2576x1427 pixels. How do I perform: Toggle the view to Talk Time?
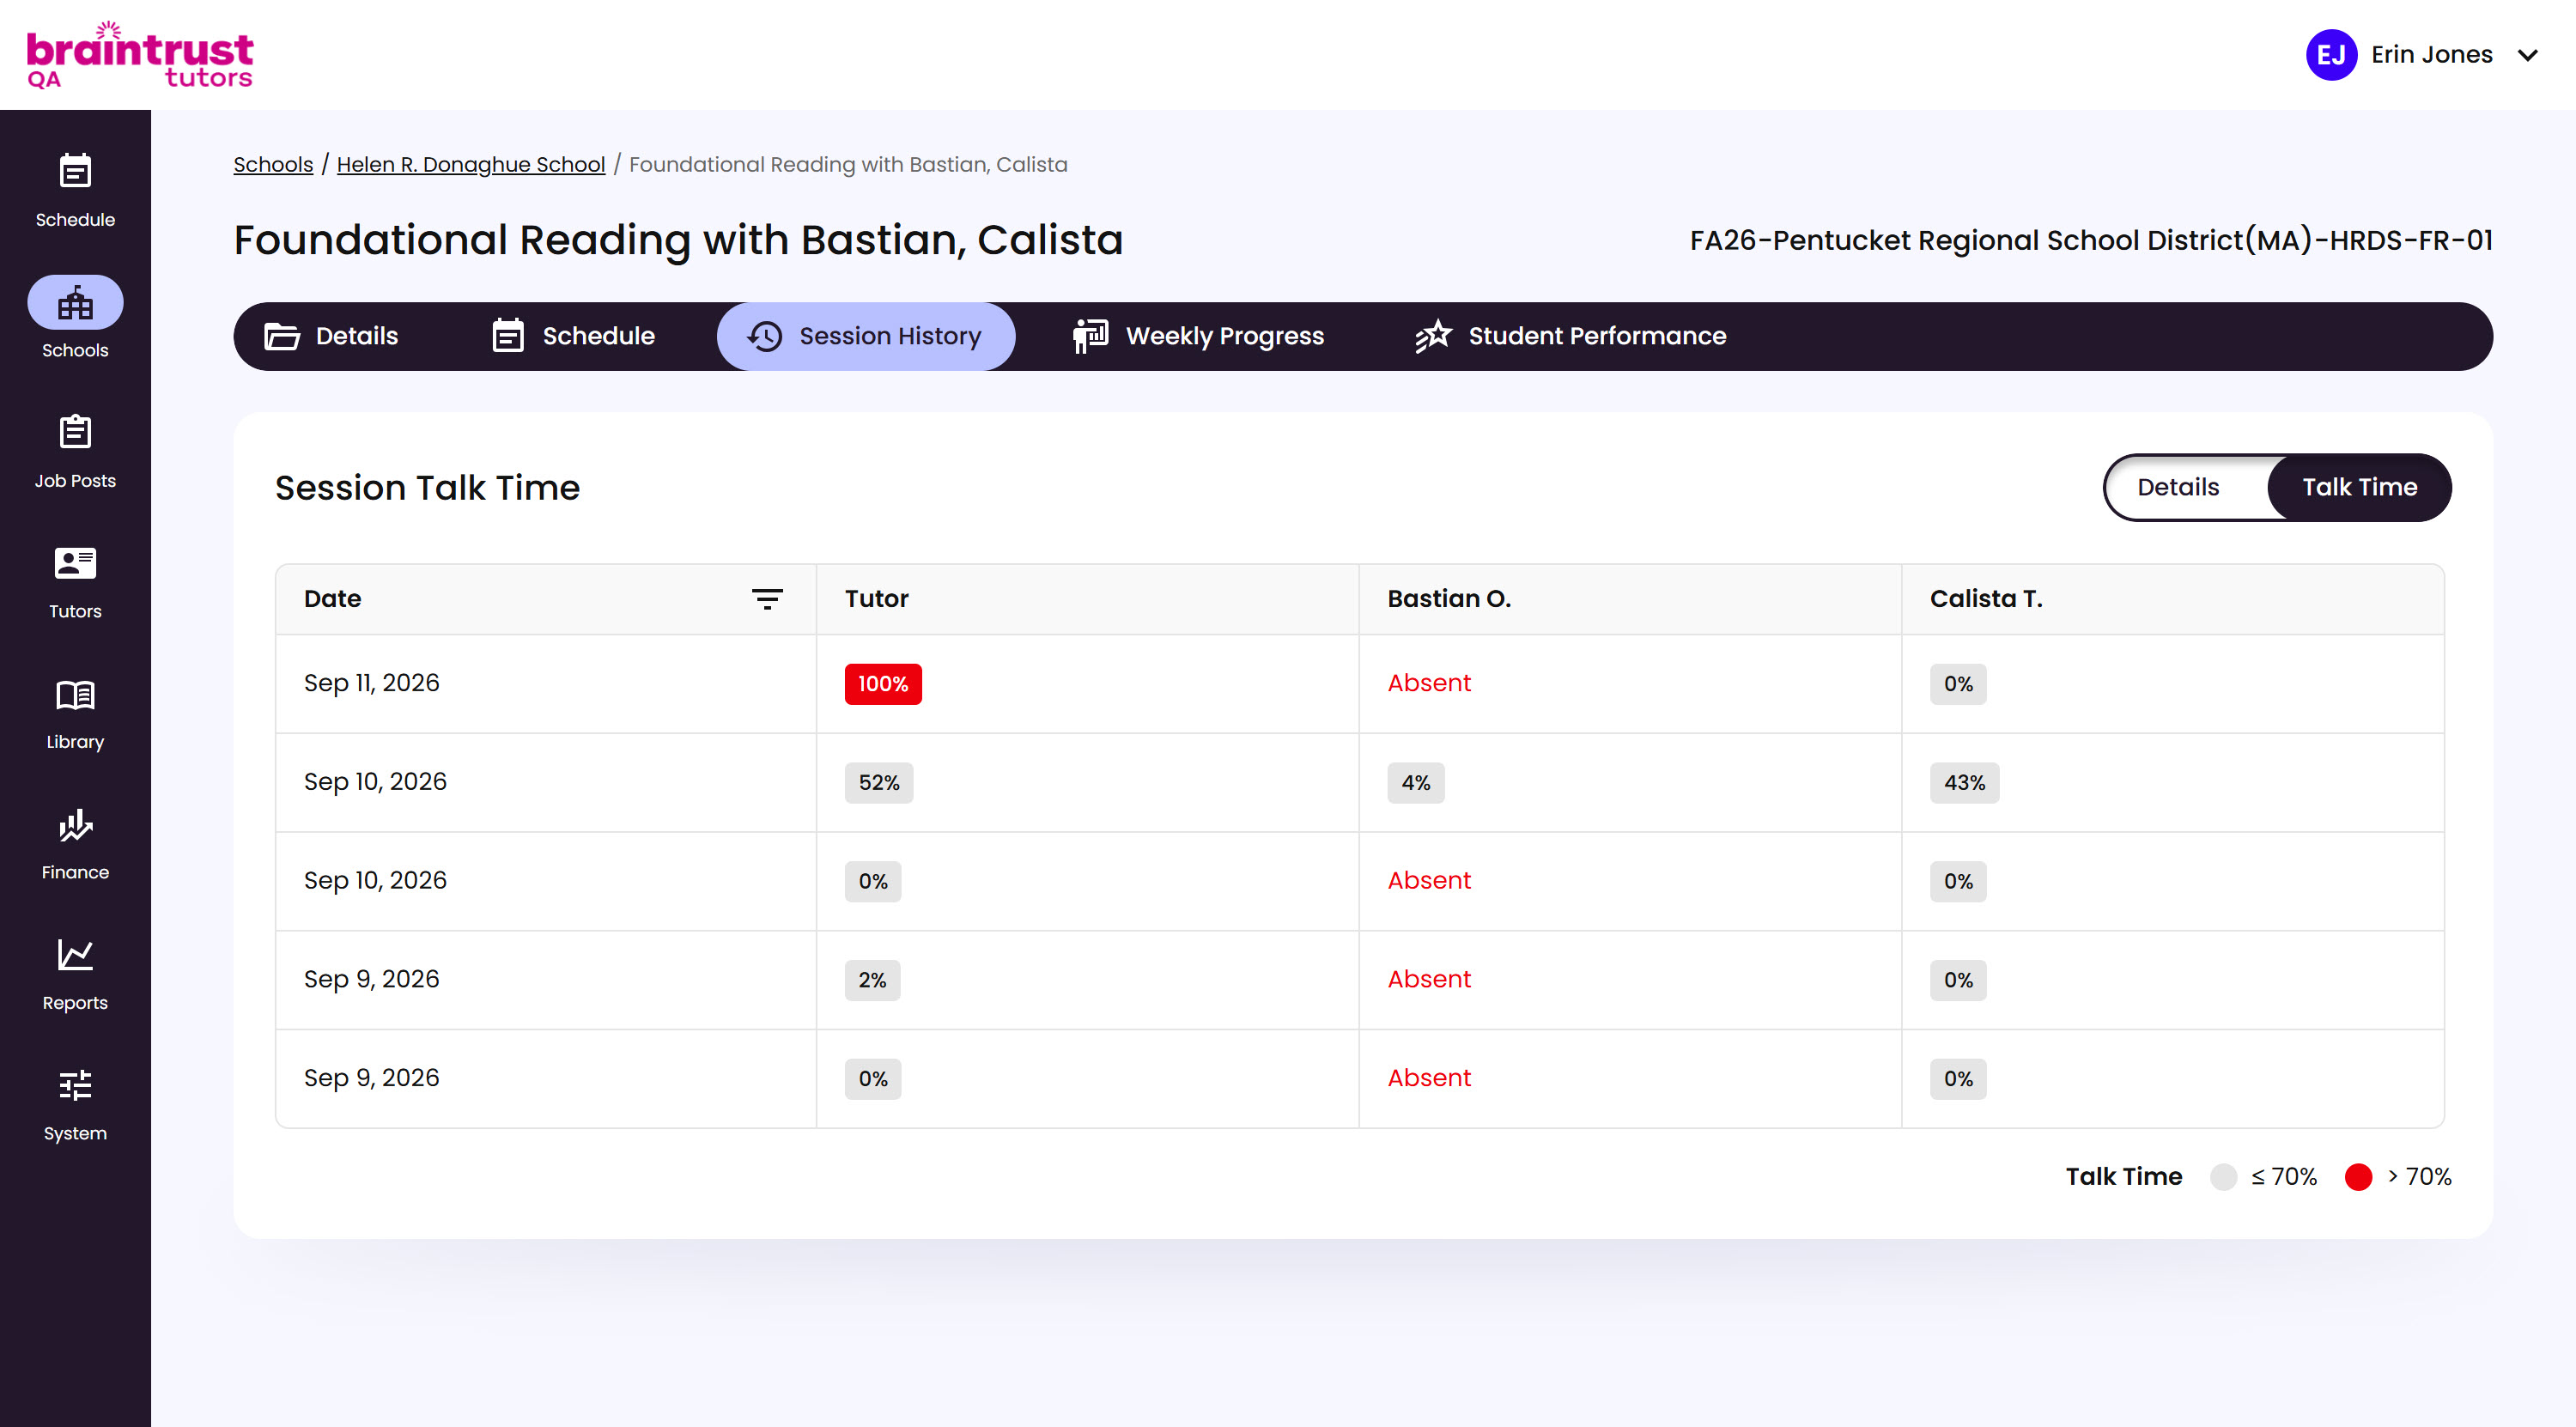[x=2358, y=487]
